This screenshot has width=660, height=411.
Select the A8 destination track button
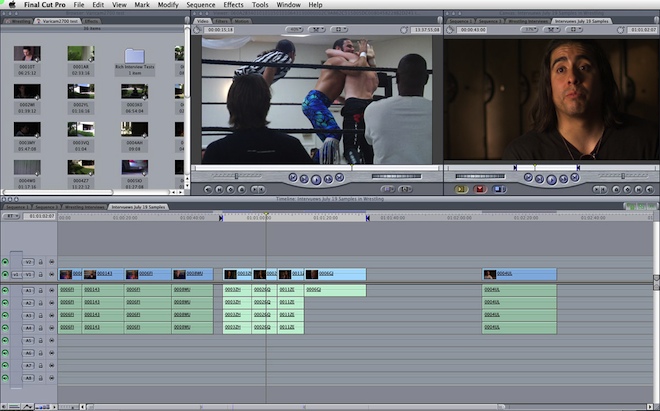tap(28, 378)
